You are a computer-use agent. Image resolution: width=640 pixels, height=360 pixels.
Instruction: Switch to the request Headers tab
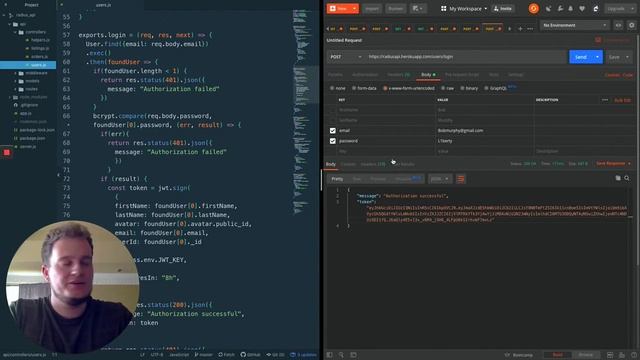pos(398,75)
